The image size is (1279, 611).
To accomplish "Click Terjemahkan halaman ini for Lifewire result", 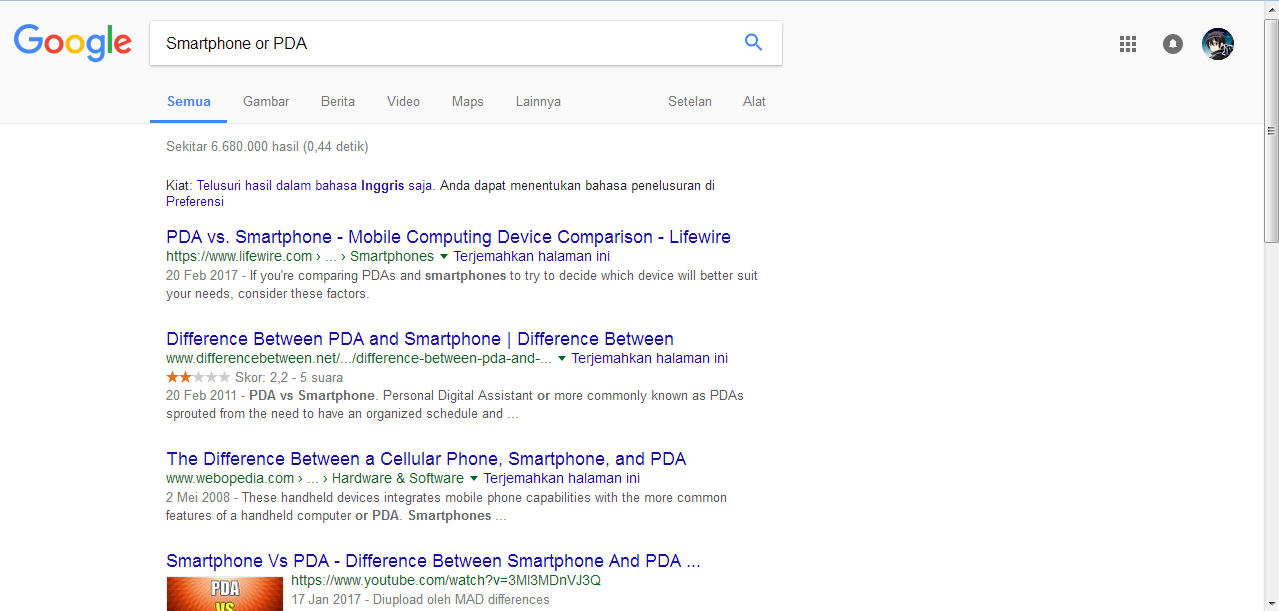I will 531,256.
